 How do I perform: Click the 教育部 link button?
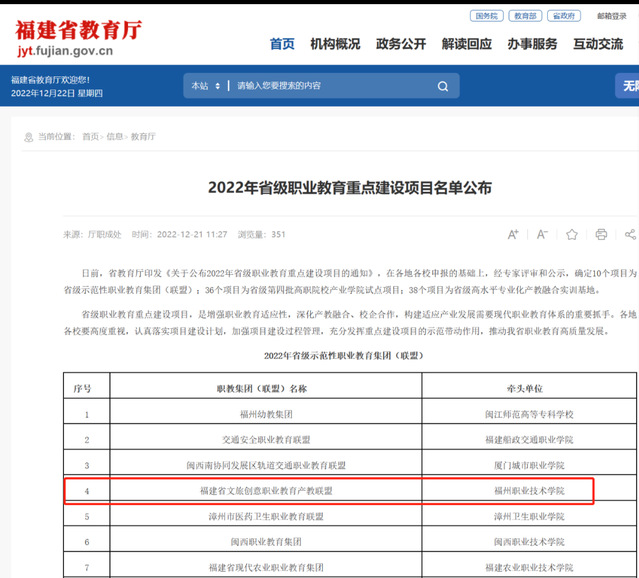click(525, 16)
